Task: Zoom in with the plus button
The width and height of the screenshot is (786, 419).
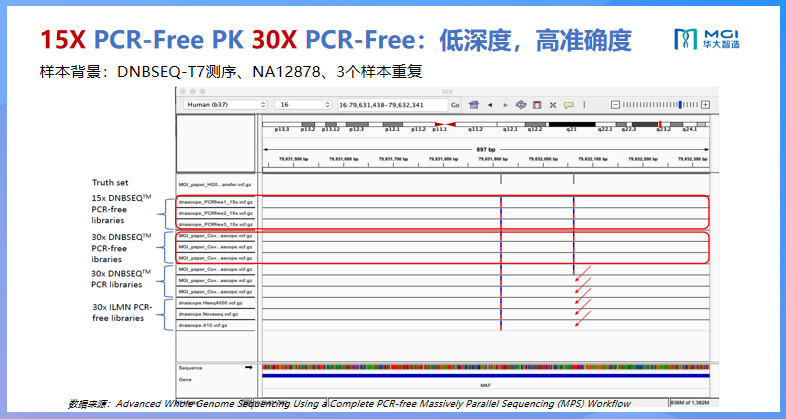Action: tap(705, 105)
